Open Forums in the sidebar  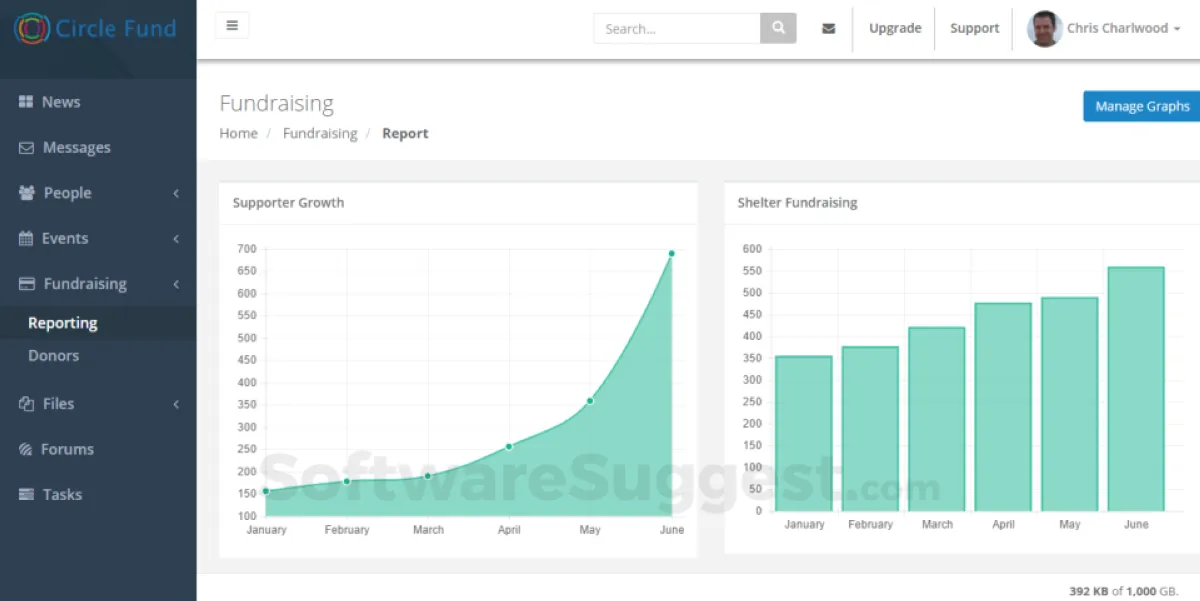(67, 449)
